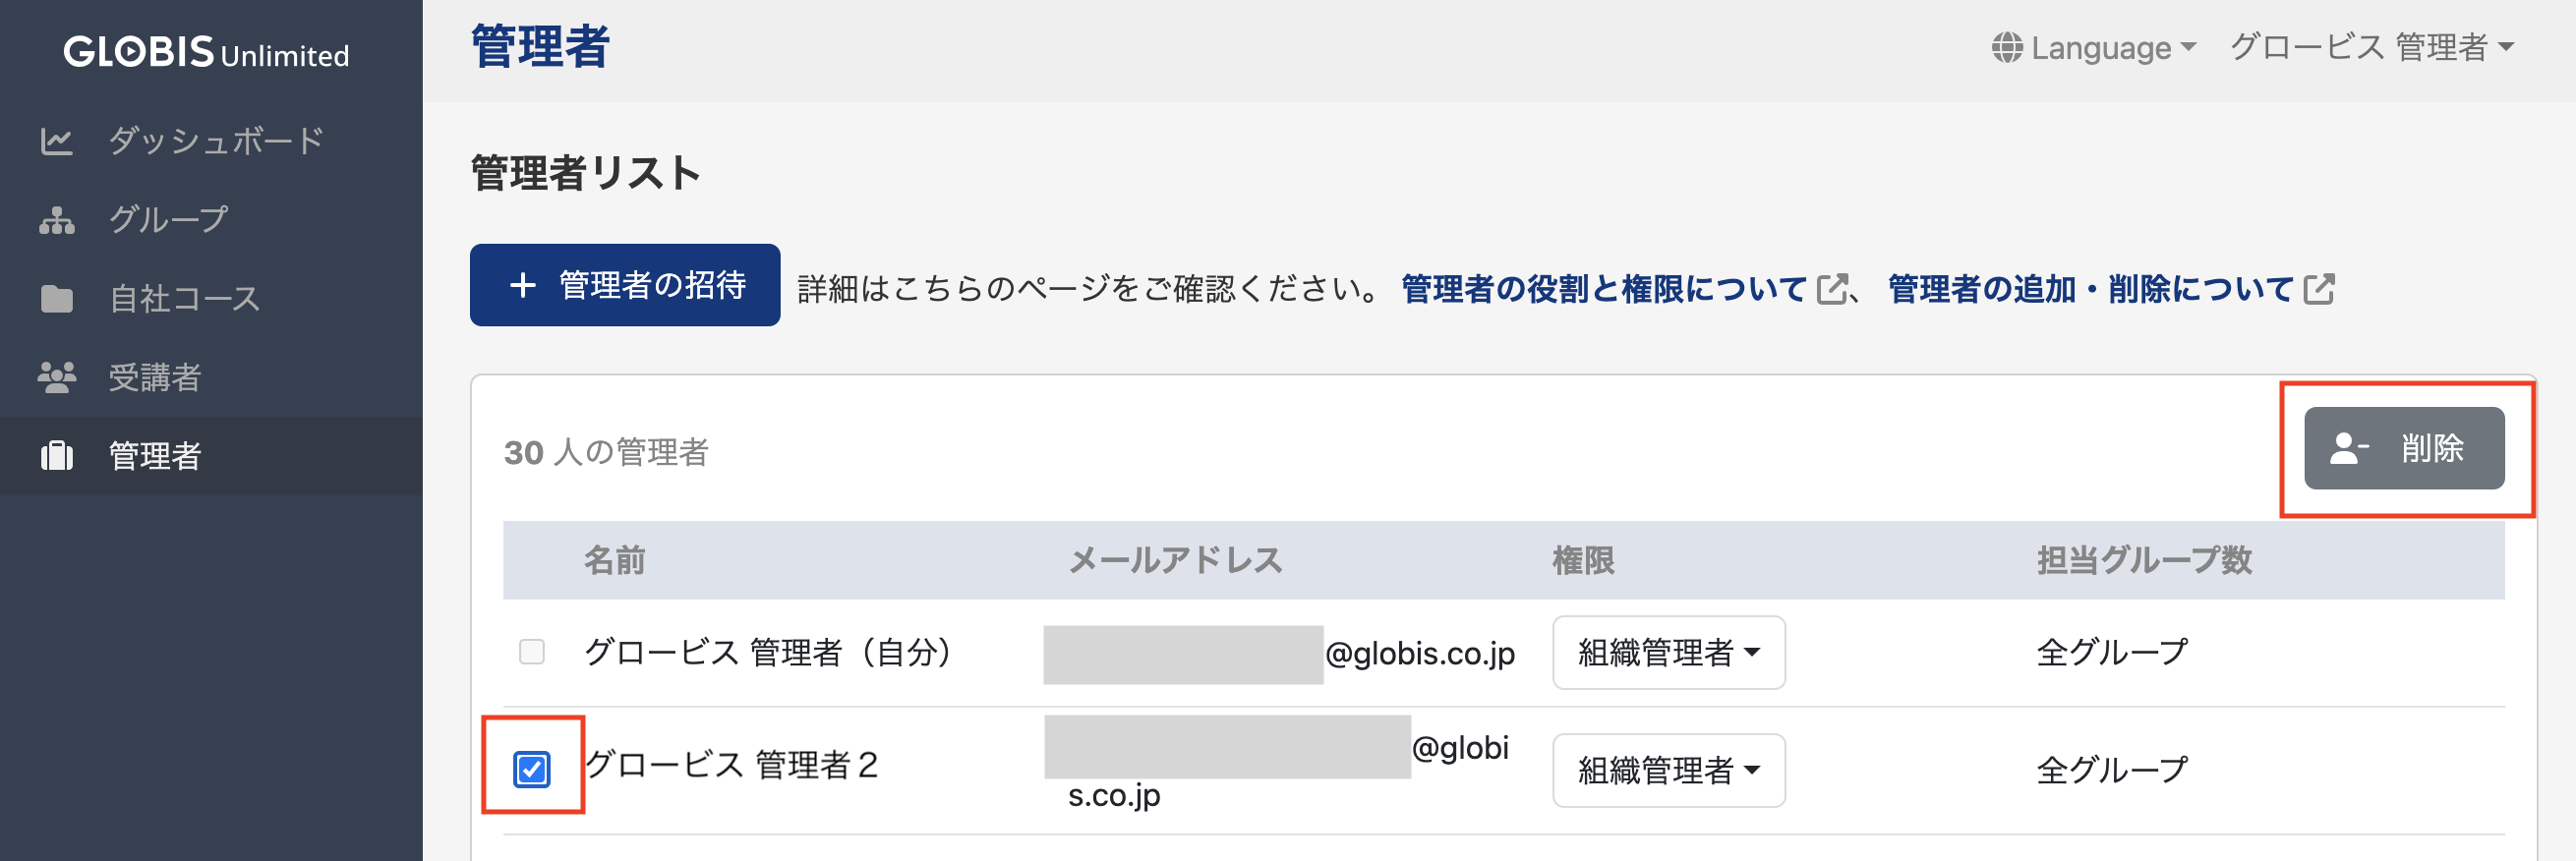This screenshot has height=861, width=2576.
Task: Open the Language dropdown
Action: [2094, 47]
